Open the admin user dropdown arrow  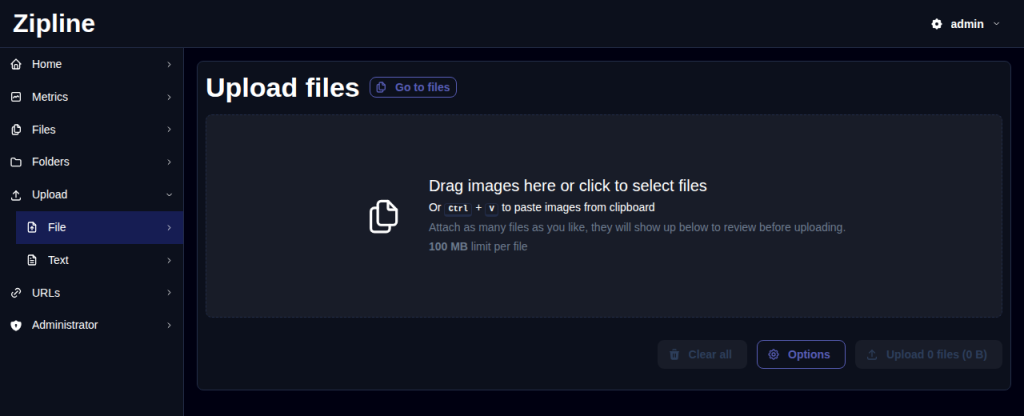coord(996,24)
